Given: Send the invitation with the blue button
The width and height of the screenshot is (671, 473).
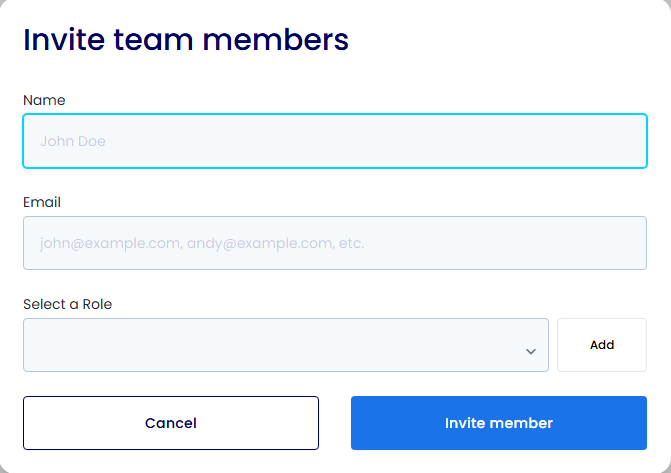Looking at the screenshot, I should 498,423.
